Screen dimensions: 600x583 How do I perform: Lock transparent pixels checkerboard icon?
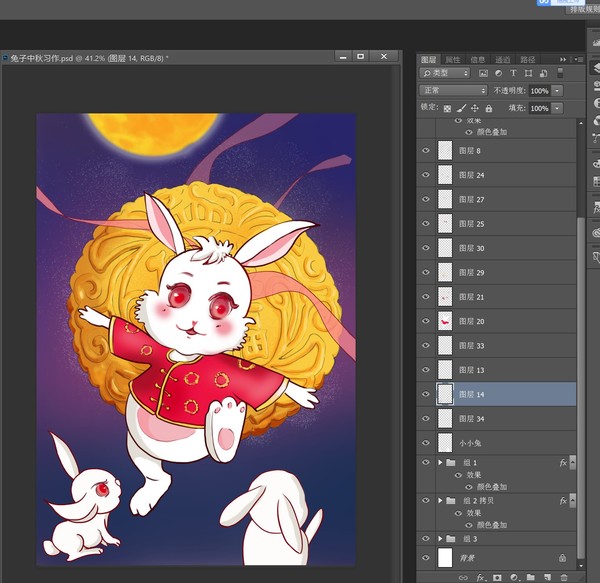pos(447,109)
